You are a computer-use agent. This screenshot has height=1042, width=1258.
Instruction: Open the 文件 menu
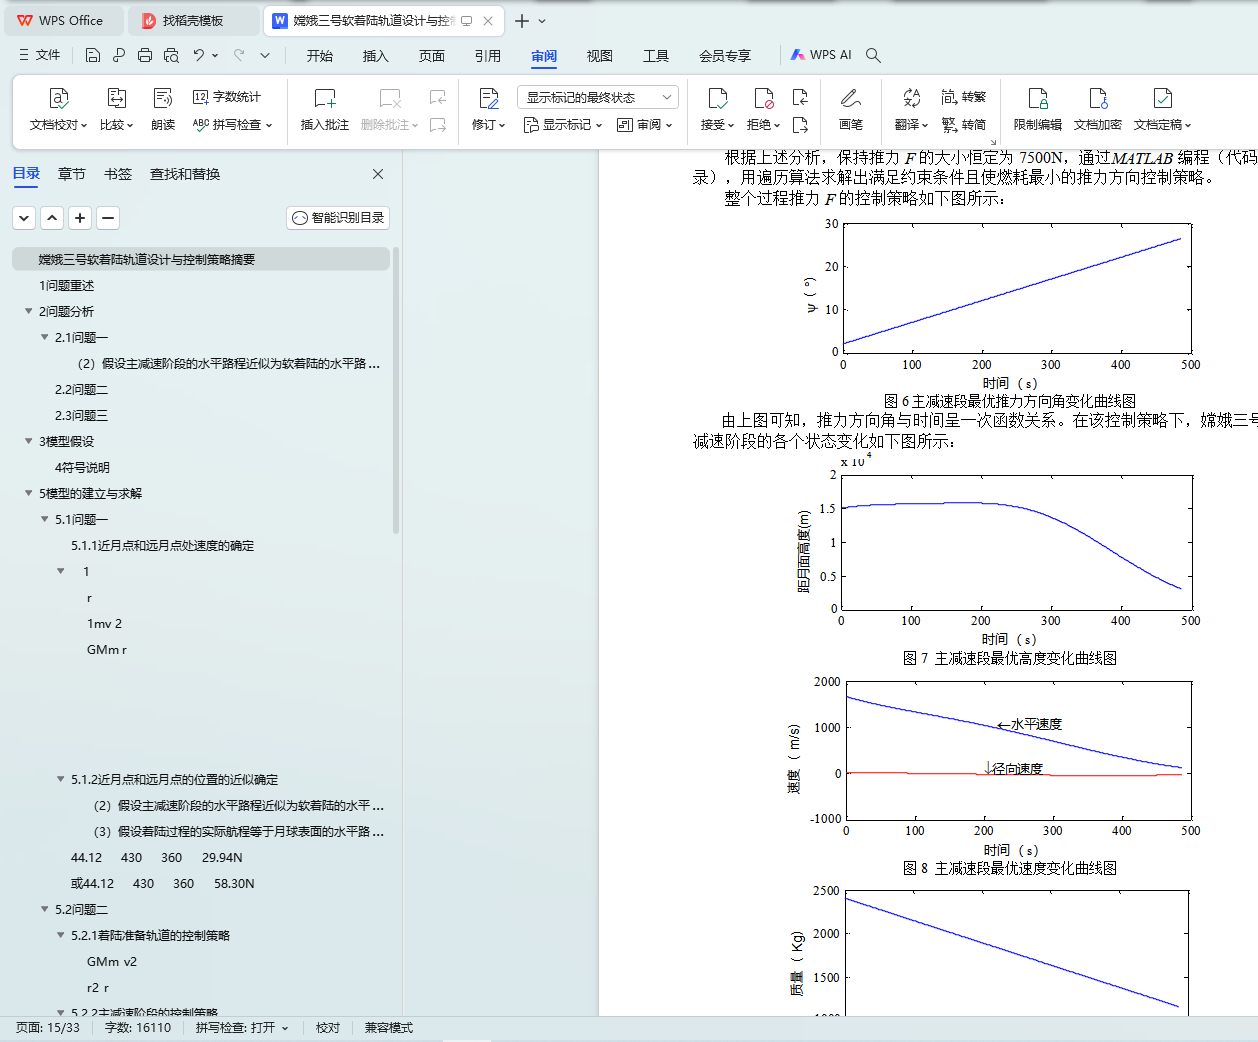[x=40, y=55]
